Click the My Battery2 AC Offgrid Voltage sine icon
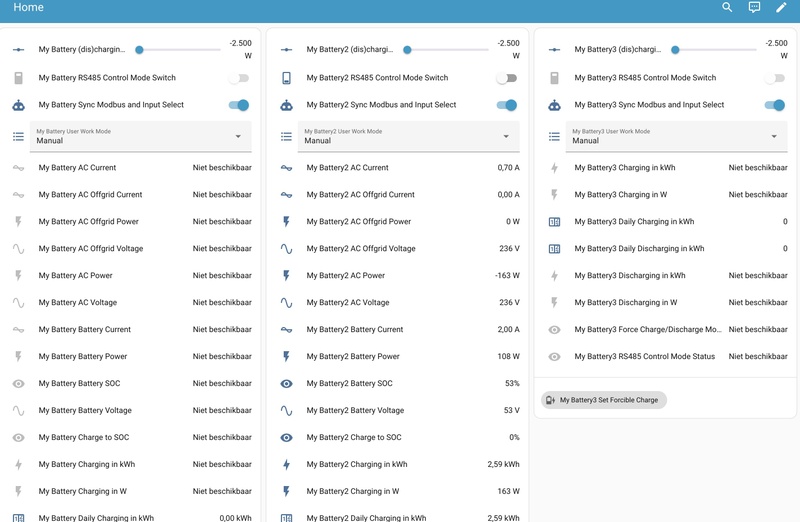The height and width of the screenshot is (522, 800). 286,248
